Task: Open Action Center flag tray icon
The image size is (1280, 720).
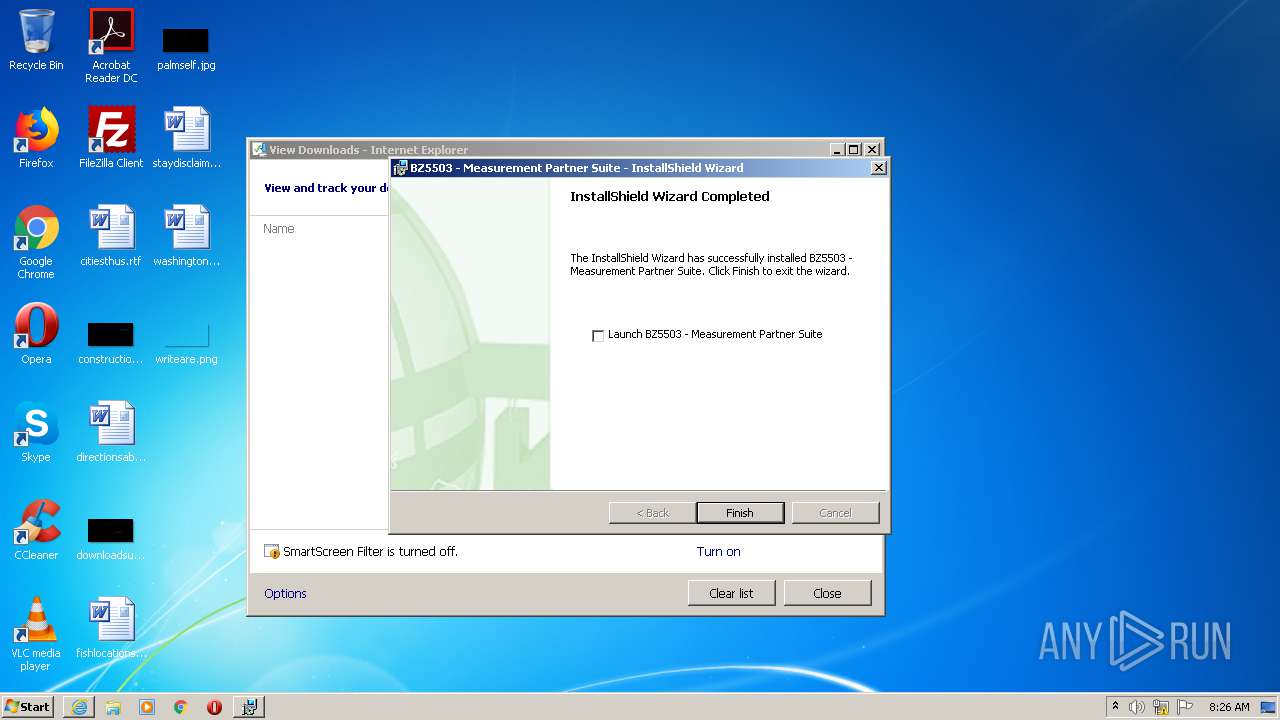Action: click(1185, 707)
